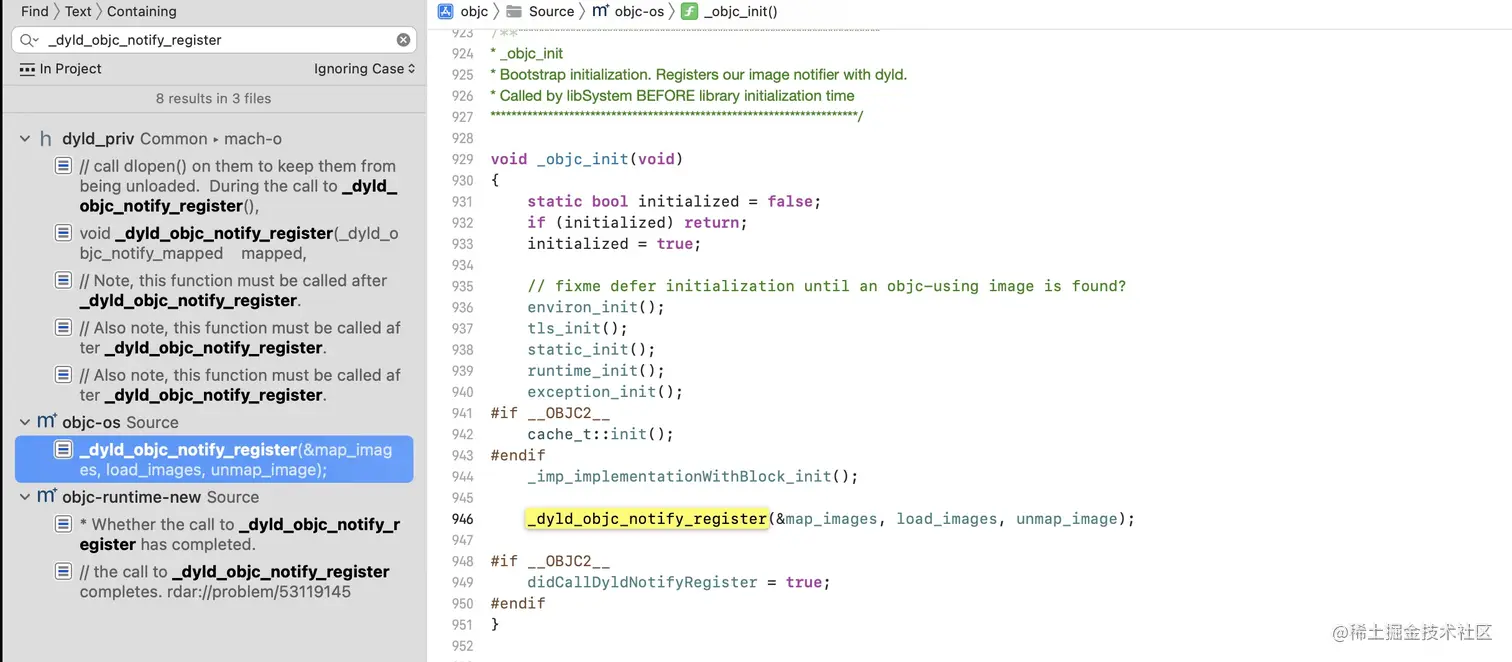Open result '// call dlopen() on them to keep them'

click(x=238, y=186)
